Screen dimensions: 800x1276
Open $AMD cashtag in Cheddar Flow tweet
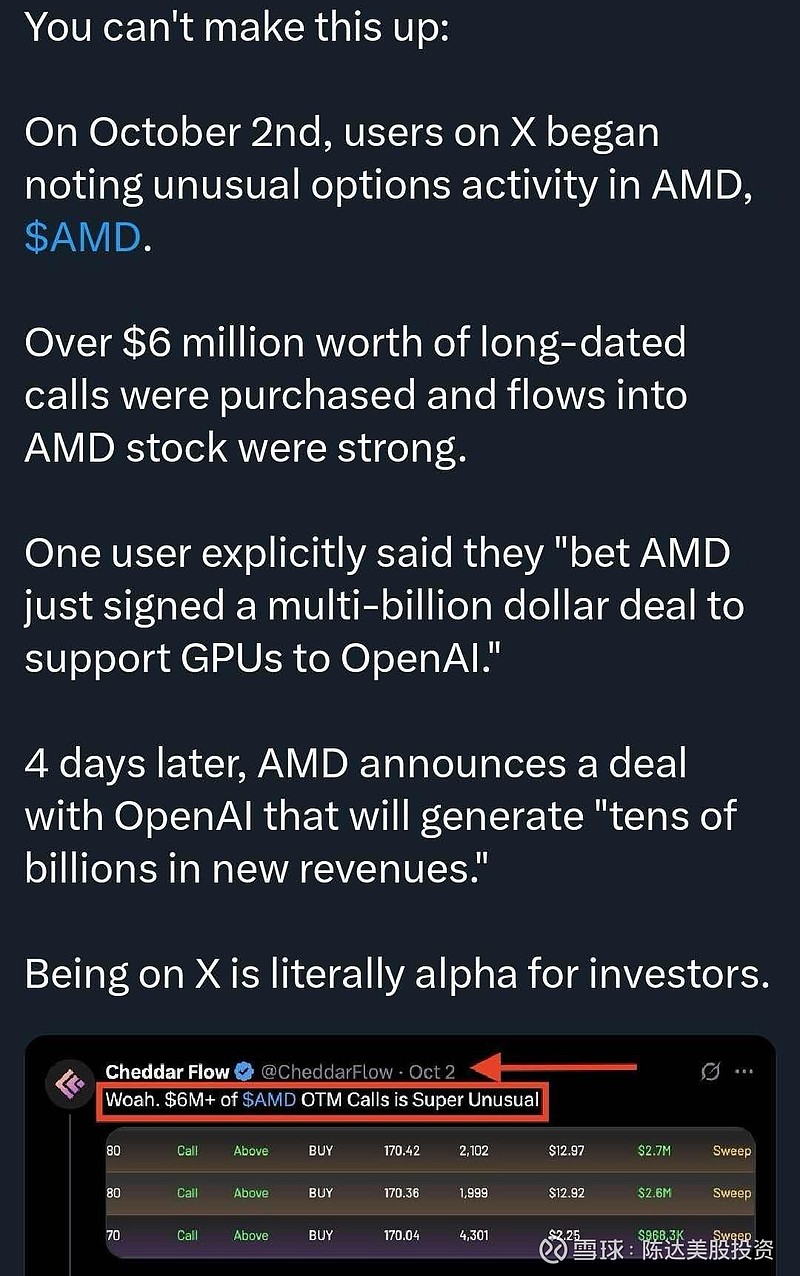pyautogui.click(x=268, y=1101)
